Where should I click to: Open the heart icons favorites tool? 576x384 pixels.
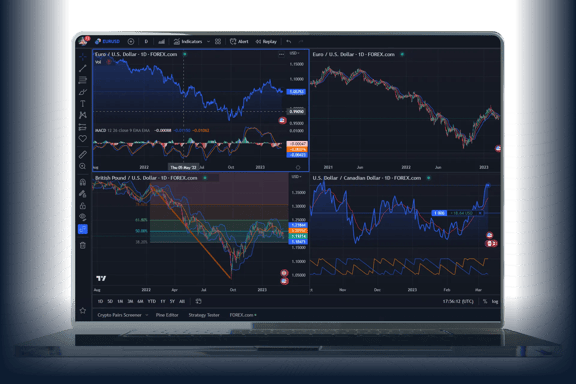pyautogui.click(x=83, y=139)
